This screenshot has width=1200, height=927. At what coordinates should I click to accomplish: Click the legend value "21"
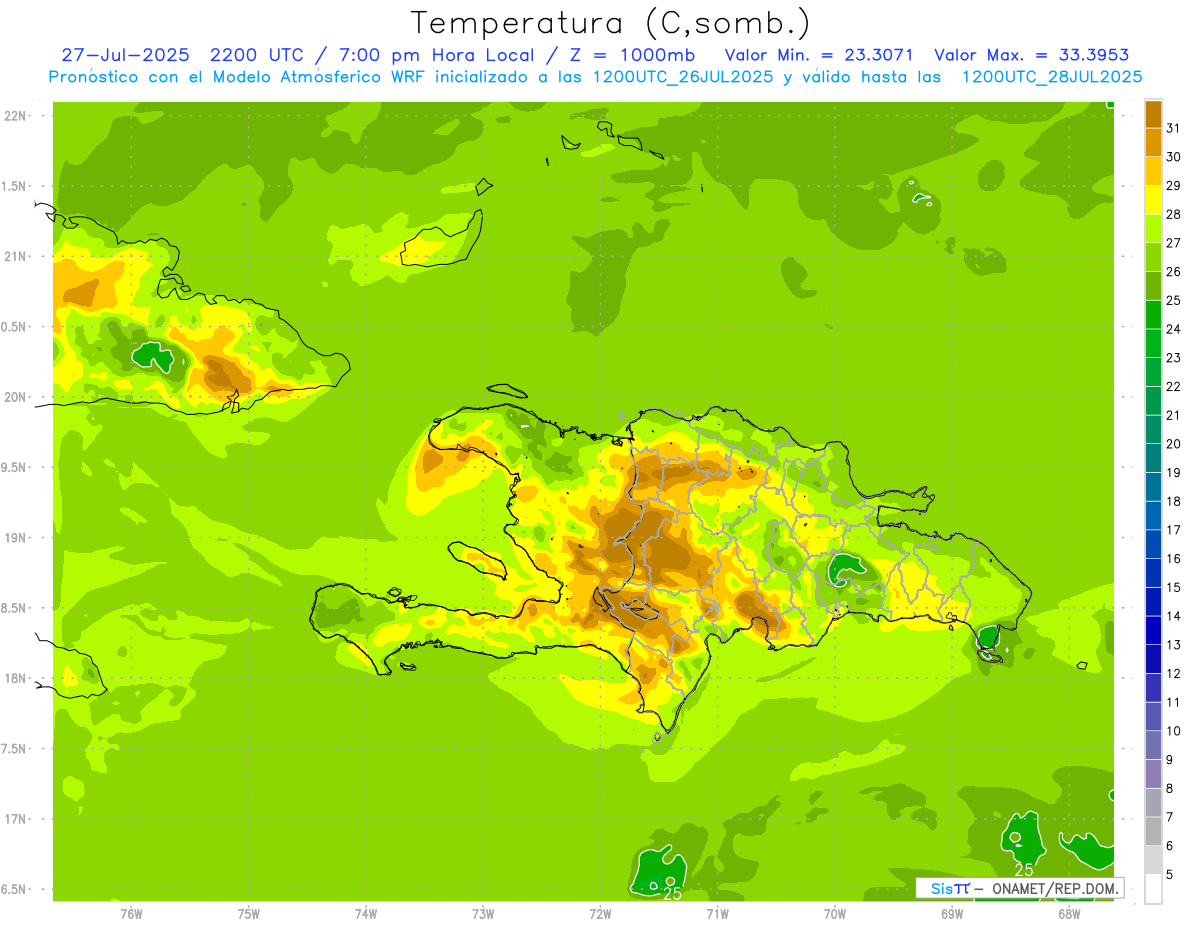click(x=1173, y=415)
